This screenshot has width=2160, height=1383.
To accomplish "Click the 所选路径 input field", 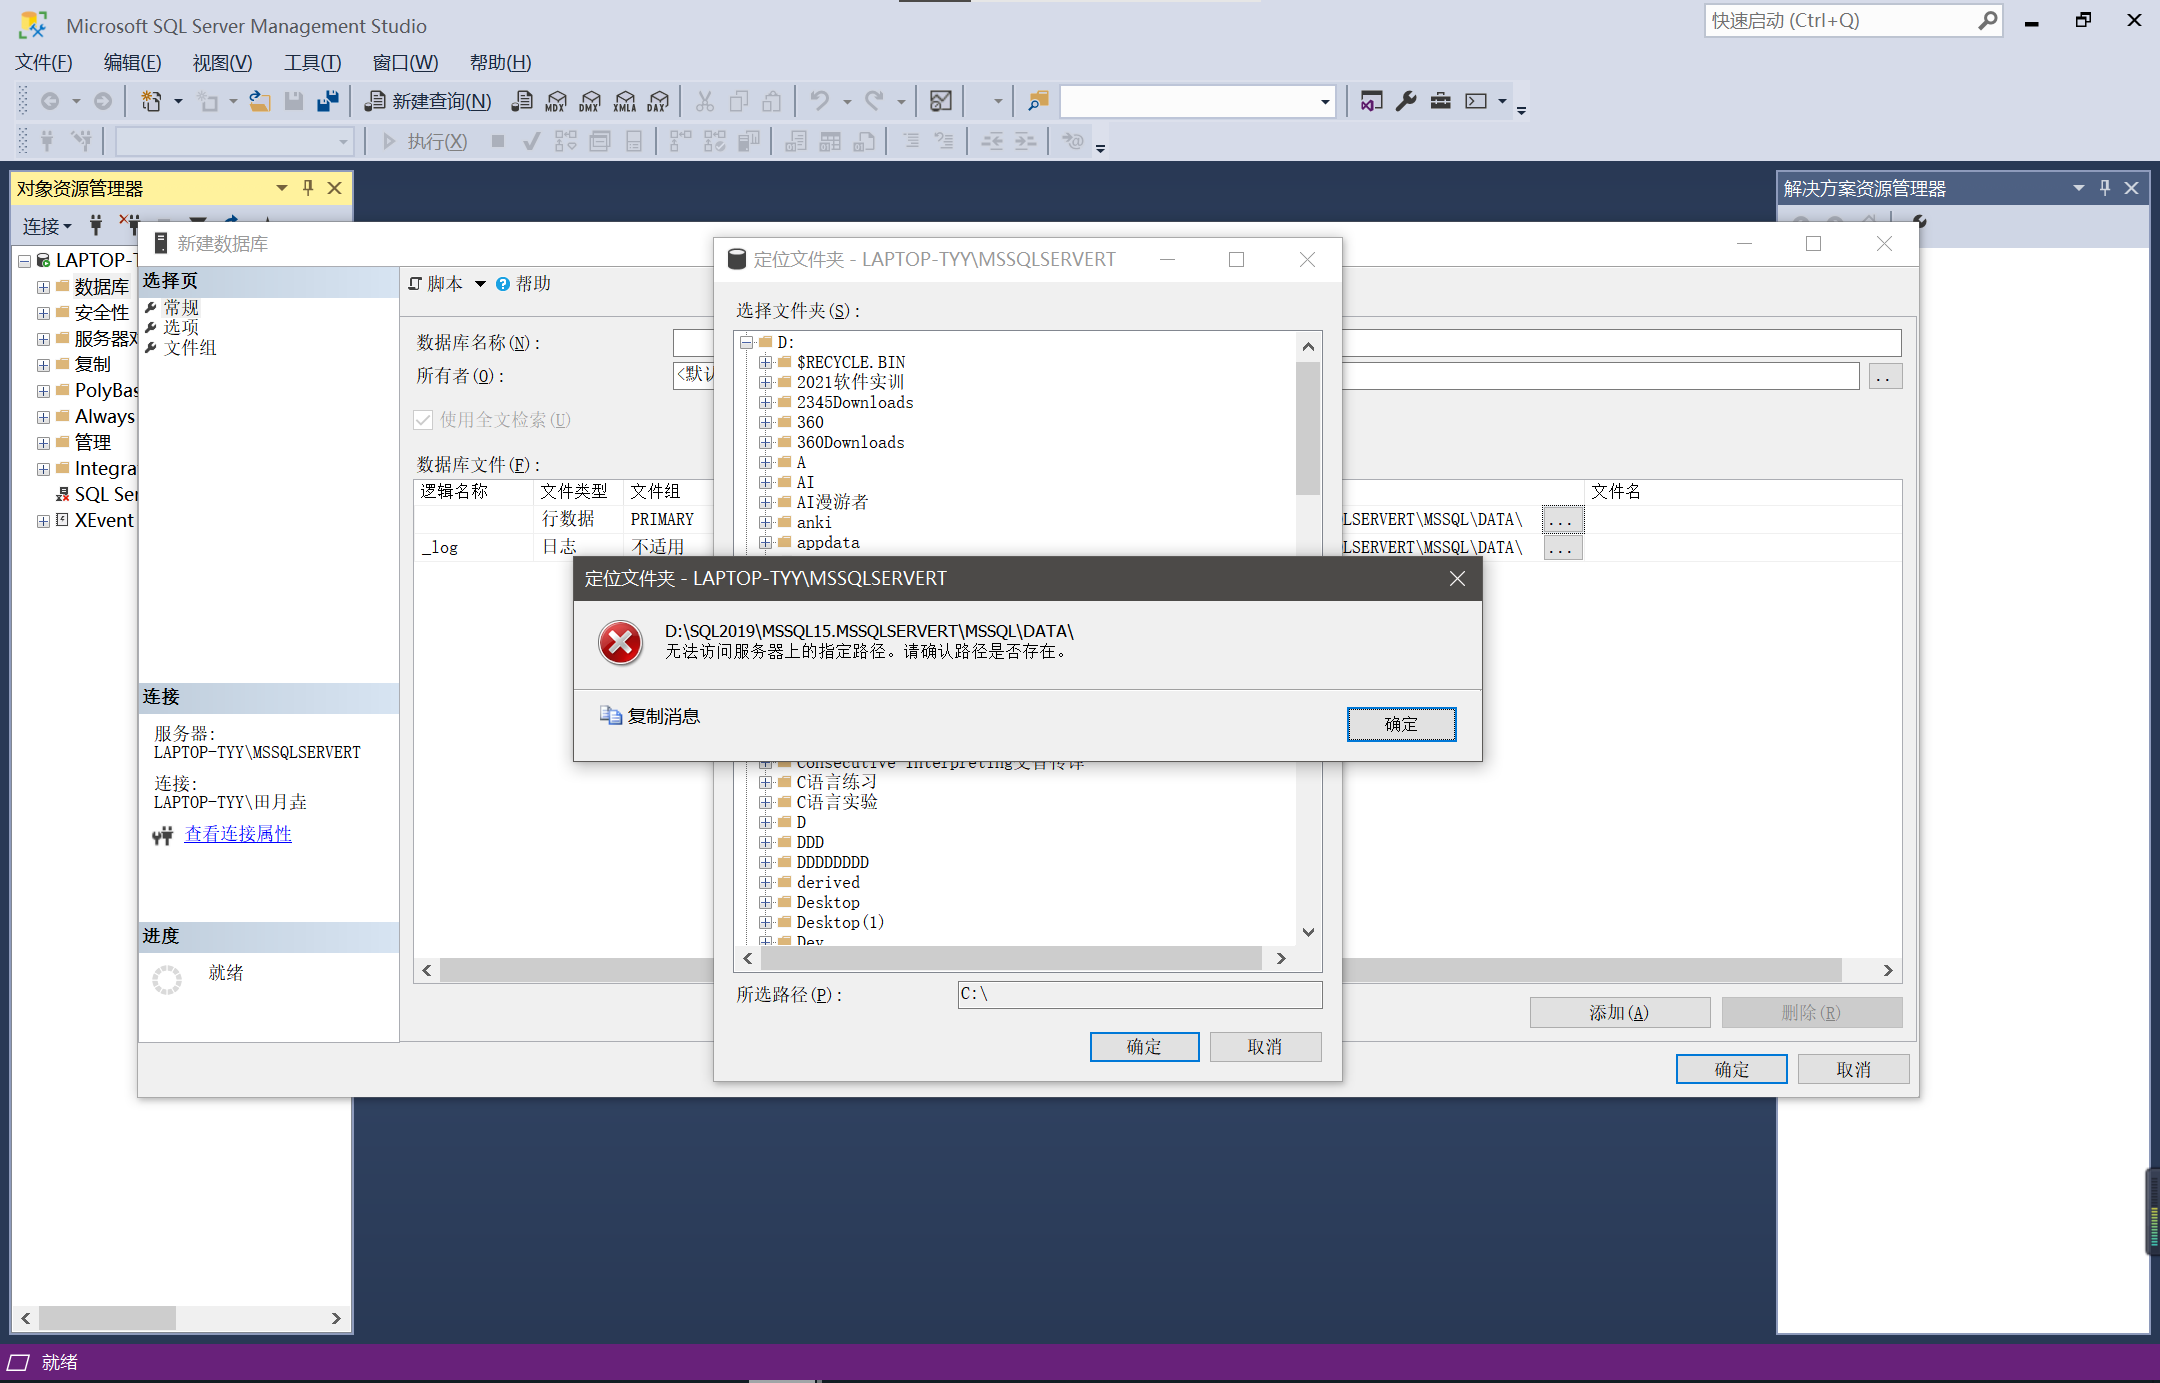I will 1140,994.
